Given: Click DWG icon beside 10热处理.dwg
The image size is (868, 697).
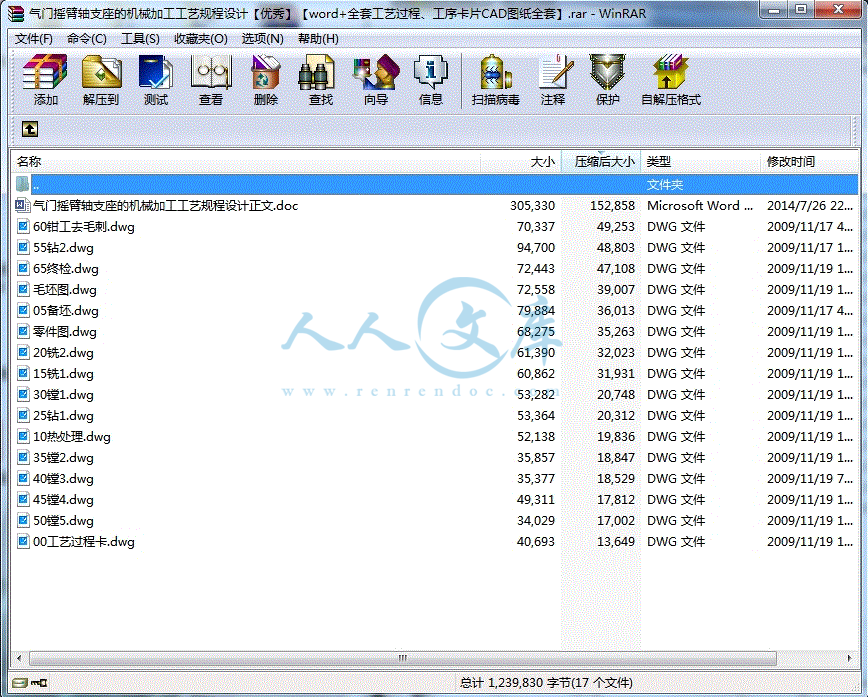Looking at the screenshot, I should 23,436.
